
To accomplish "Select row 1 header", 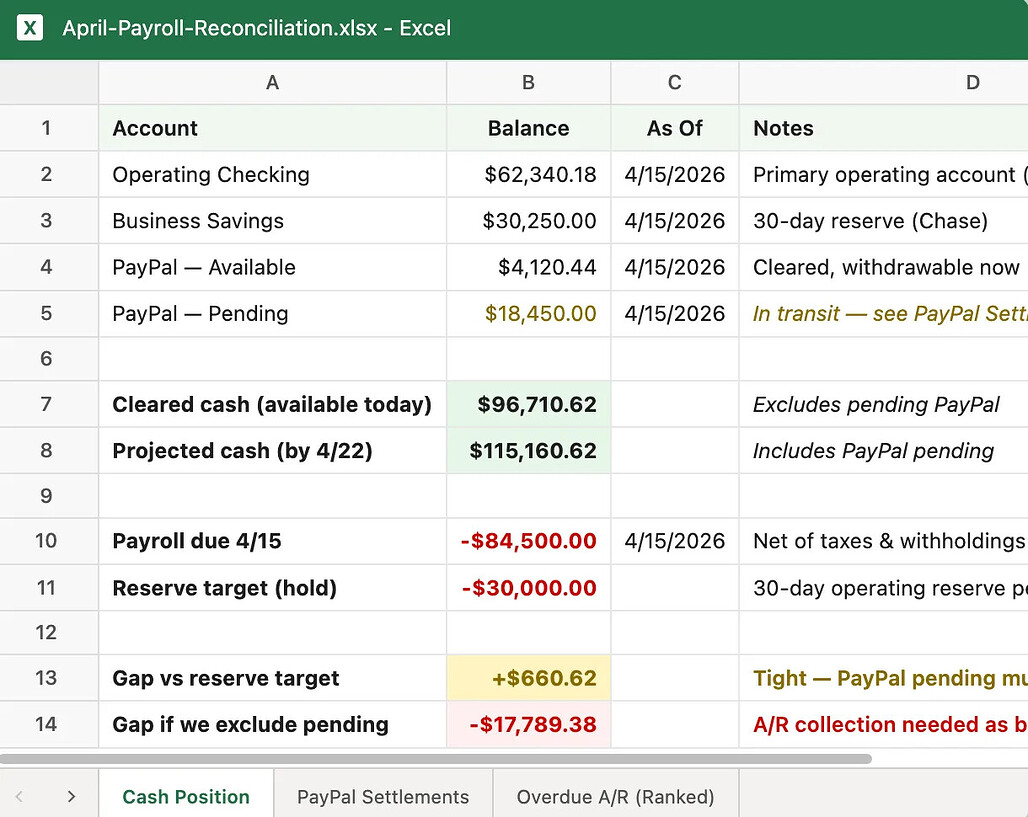I will point(49,128).
